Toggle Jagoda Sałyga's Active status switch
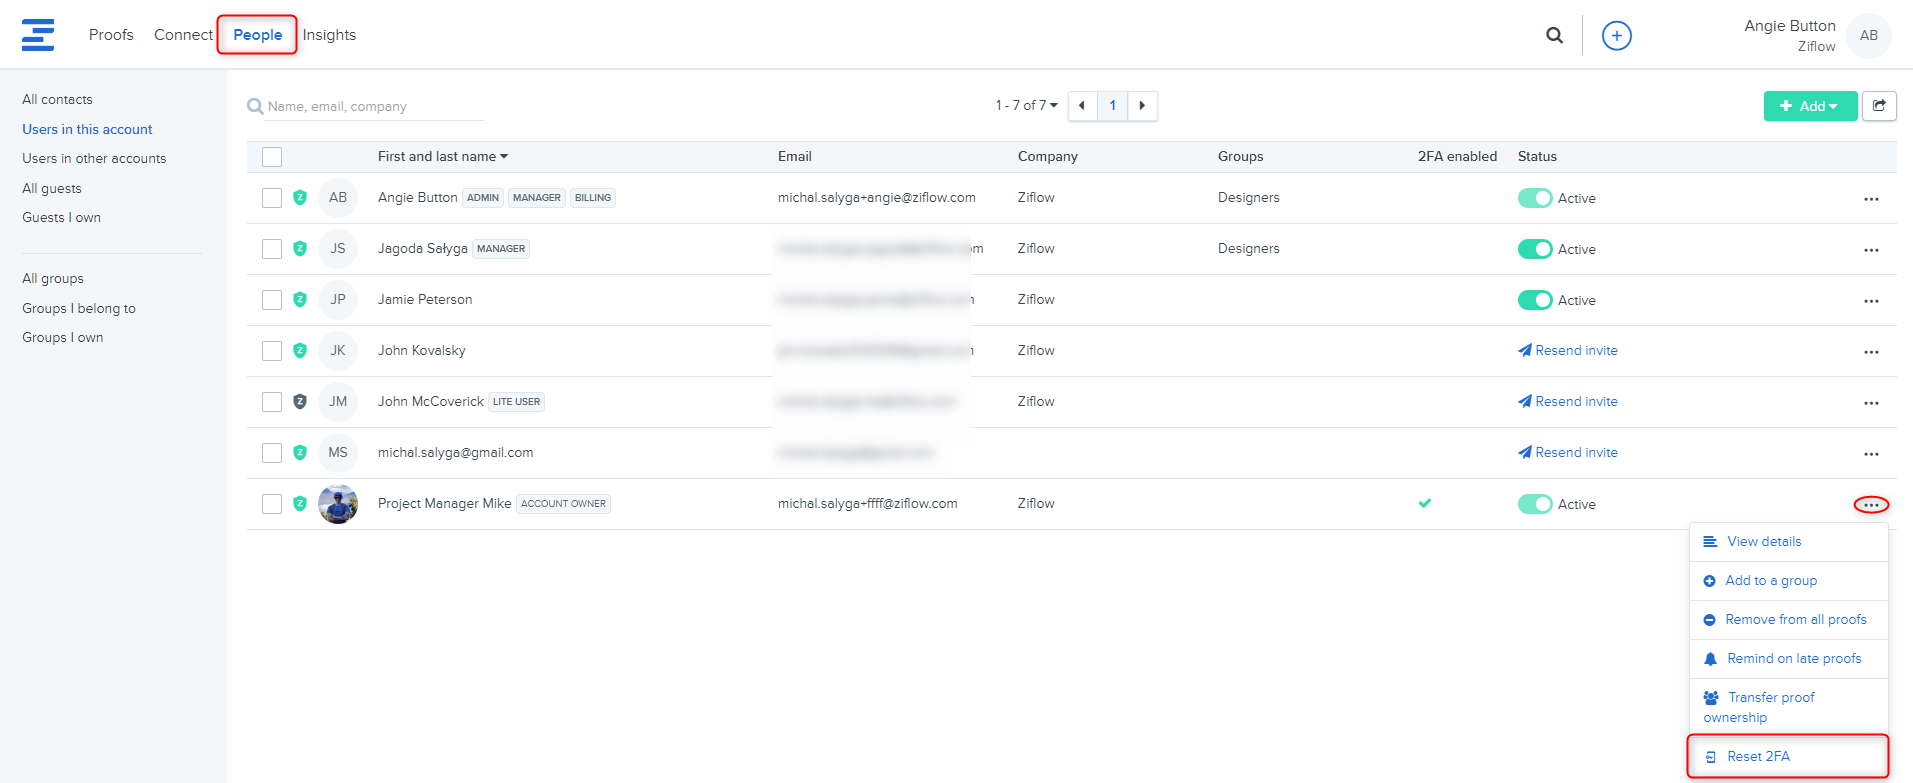1913x783 pixels. 1534,249
